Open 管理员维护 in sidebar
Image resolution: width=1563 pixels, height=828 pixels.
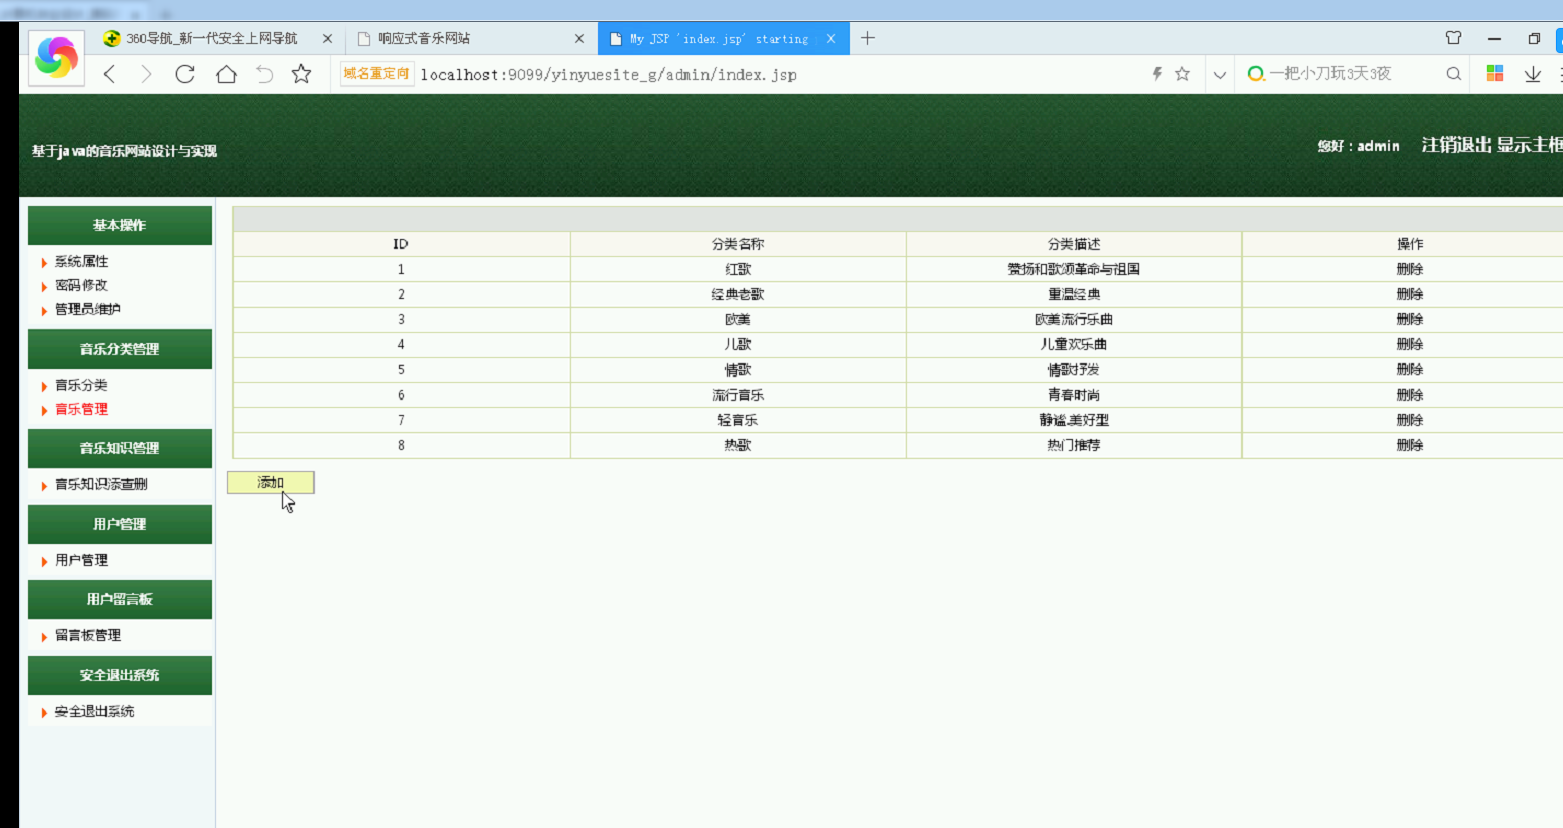click(88, 309)
